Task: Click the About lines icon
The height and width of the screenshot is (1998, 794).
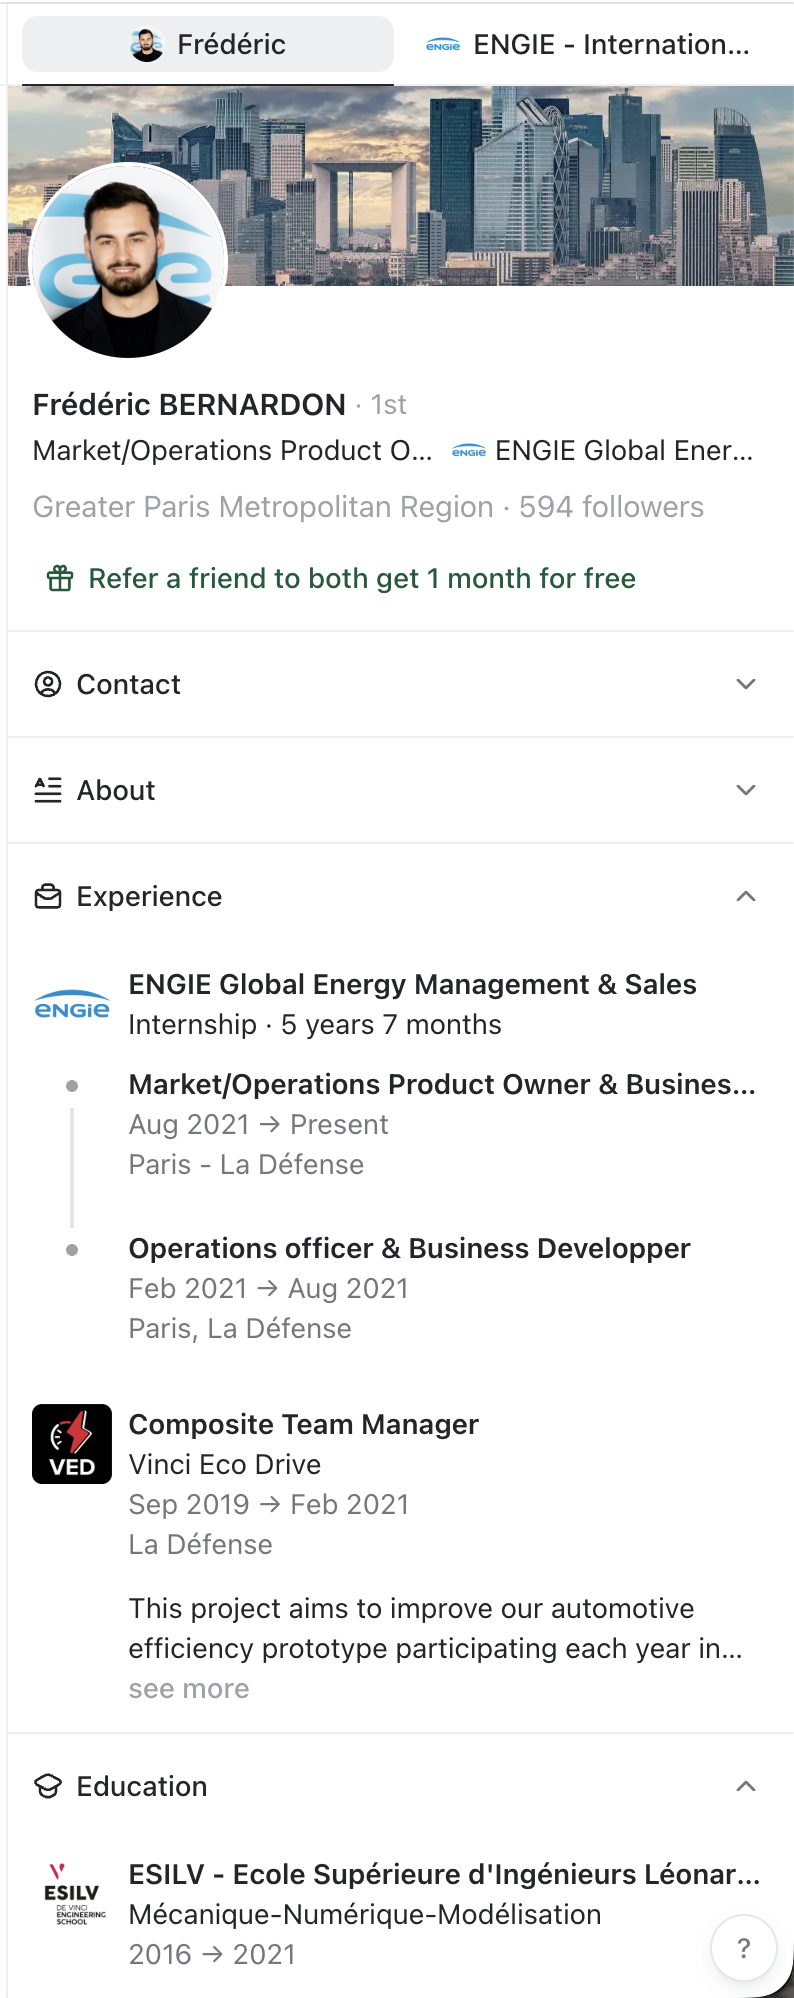Action: pos(48,790)
